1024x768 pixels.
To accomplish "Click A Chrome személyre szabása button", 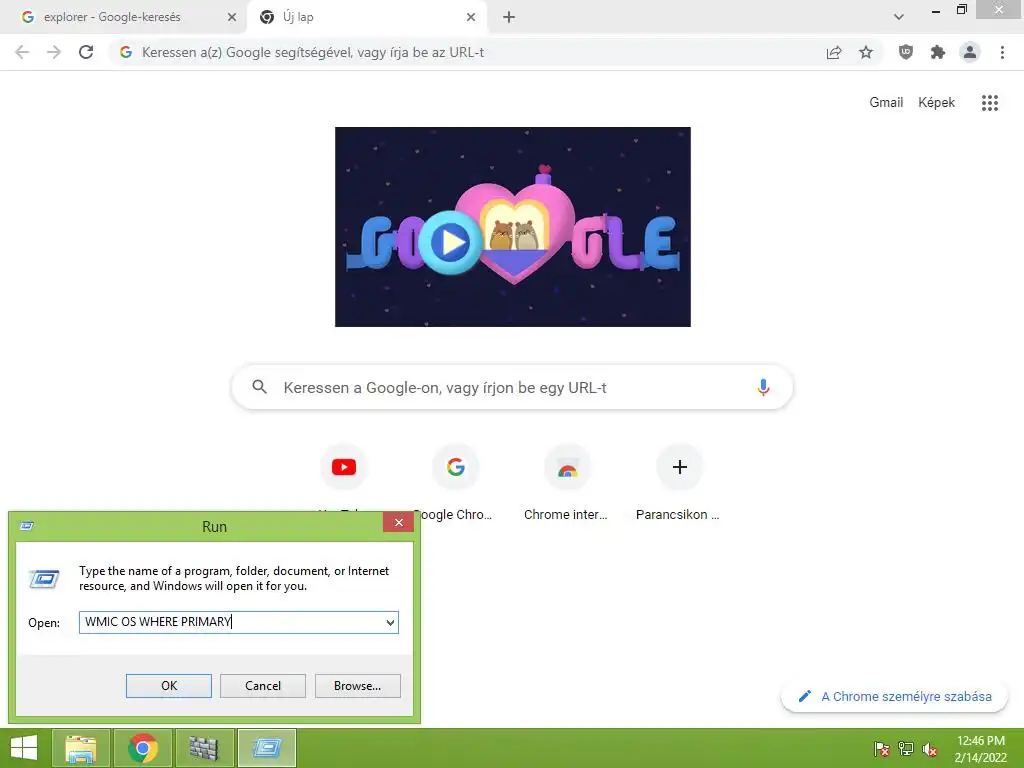I will point(894,696).
